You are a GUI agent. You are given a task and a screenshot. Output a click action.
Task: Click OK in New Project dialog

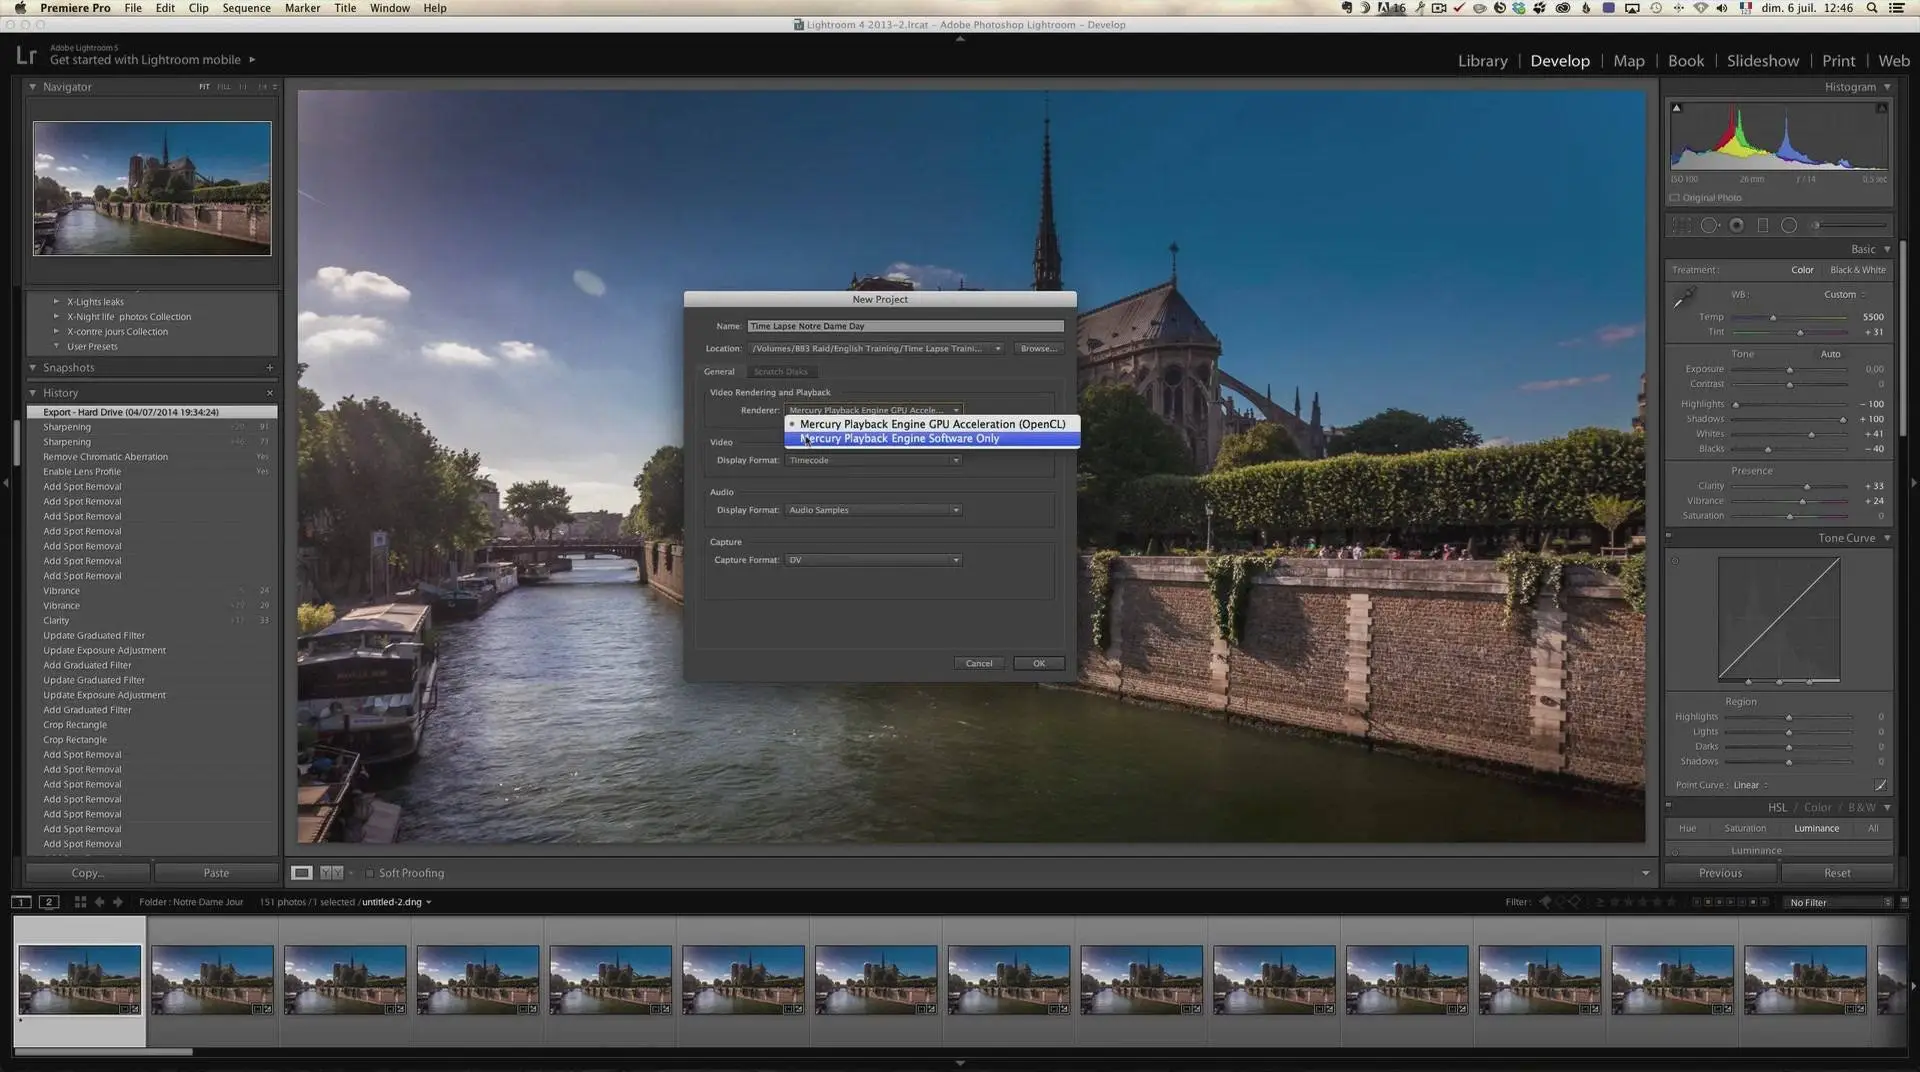(x=1039, y=663)
